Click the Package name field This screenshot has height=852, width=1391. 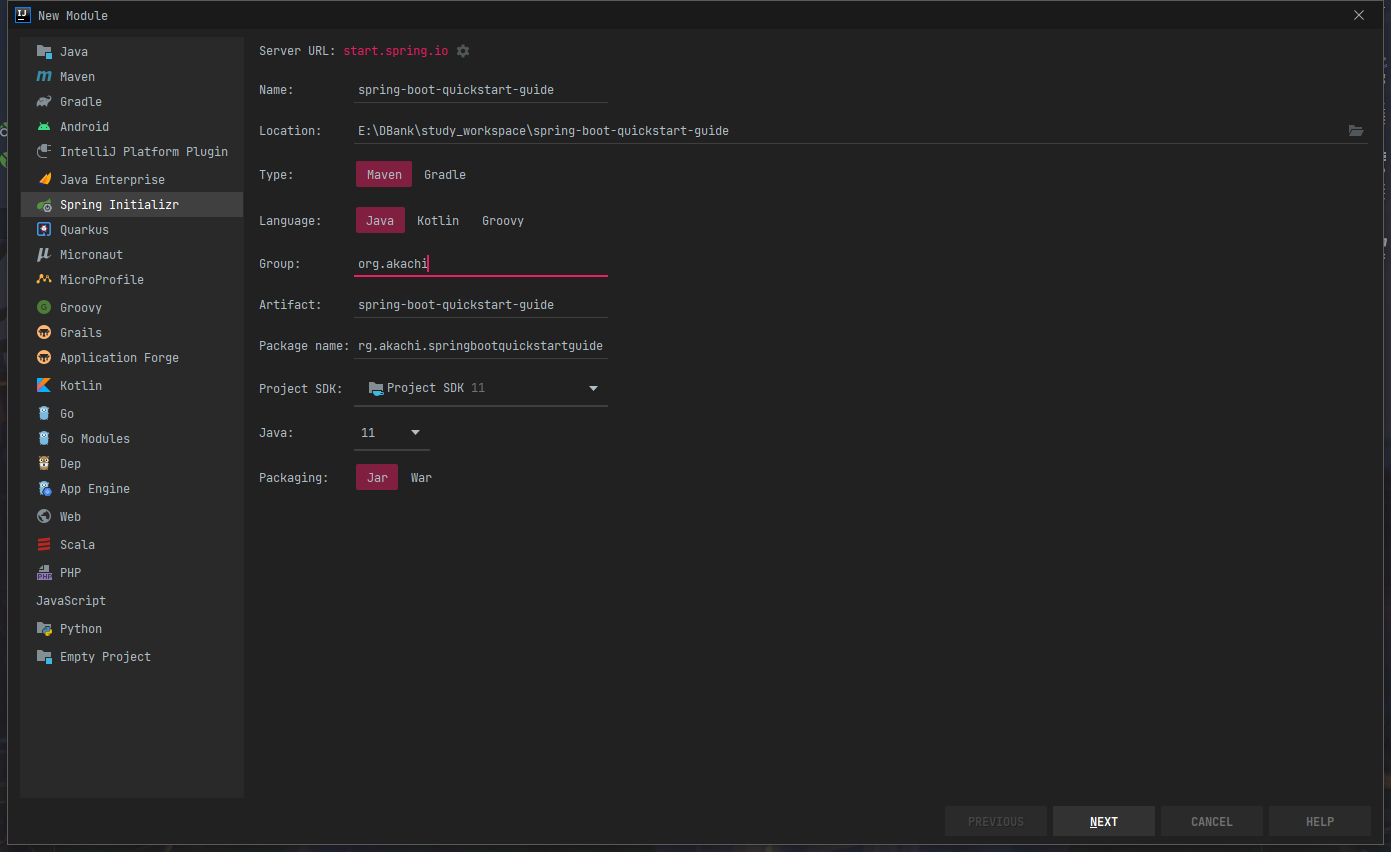point(481,345)
